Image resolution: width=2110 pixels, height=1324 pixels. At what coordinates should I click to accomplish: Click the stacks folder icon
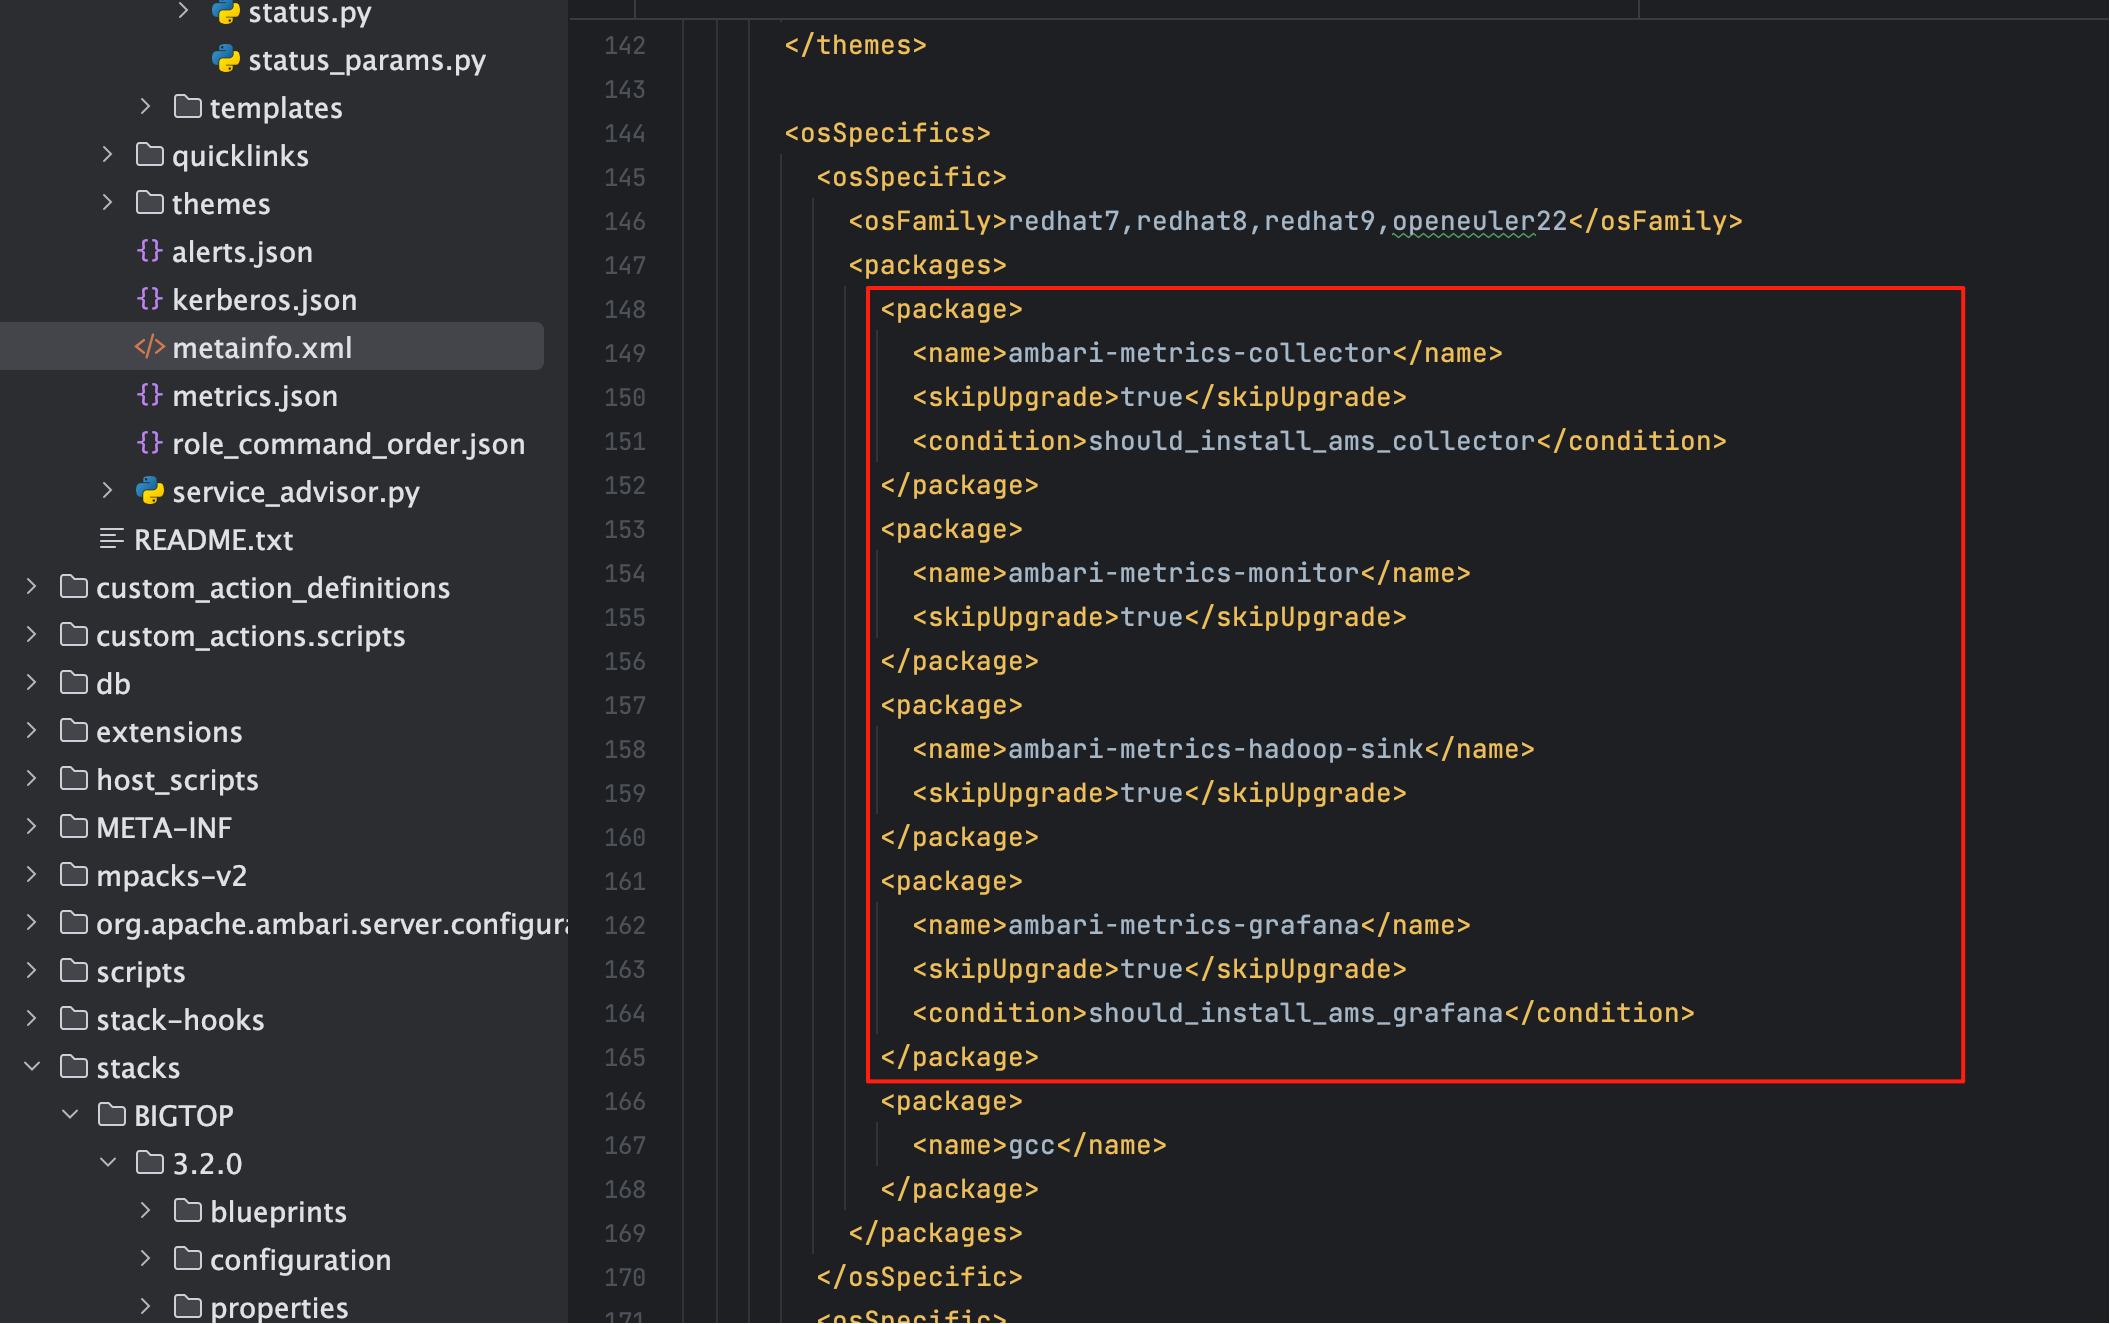coord(74,1067)
